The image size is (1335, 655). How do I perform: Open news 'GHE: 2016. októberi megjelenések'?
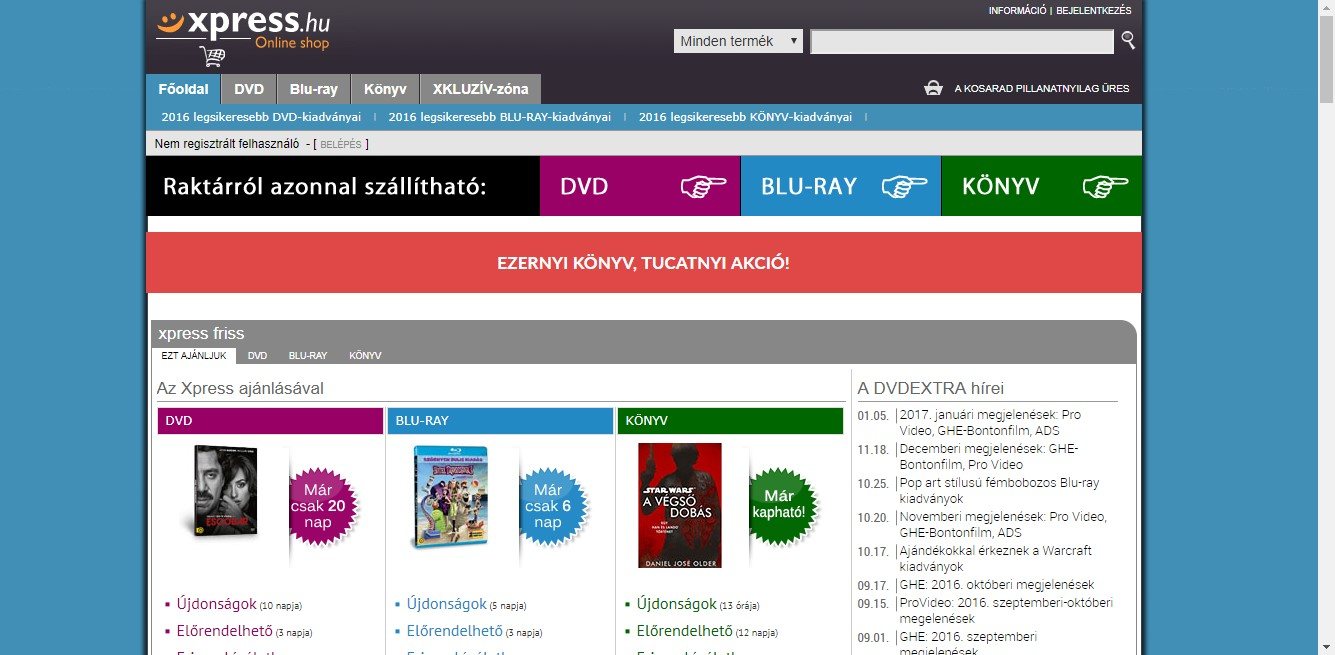point(996,585)
